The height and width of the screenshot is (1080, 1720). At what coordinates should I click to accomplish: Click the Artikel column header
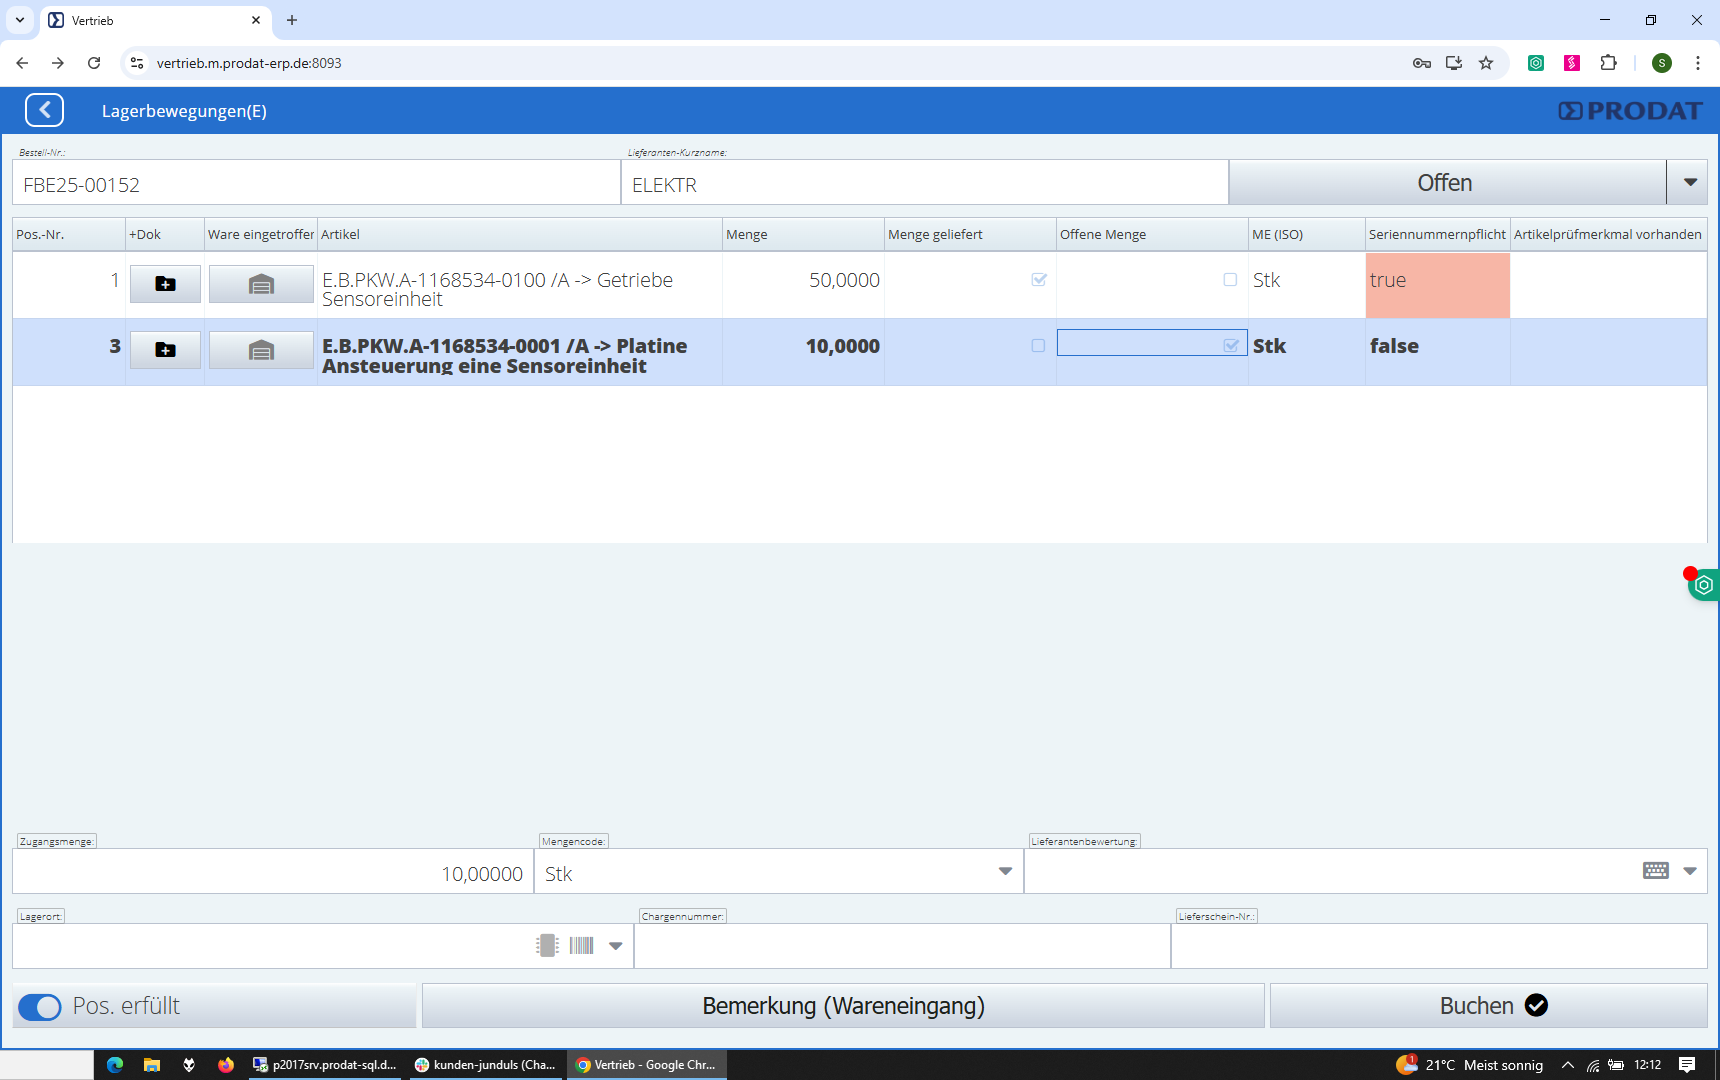[519, 234]
